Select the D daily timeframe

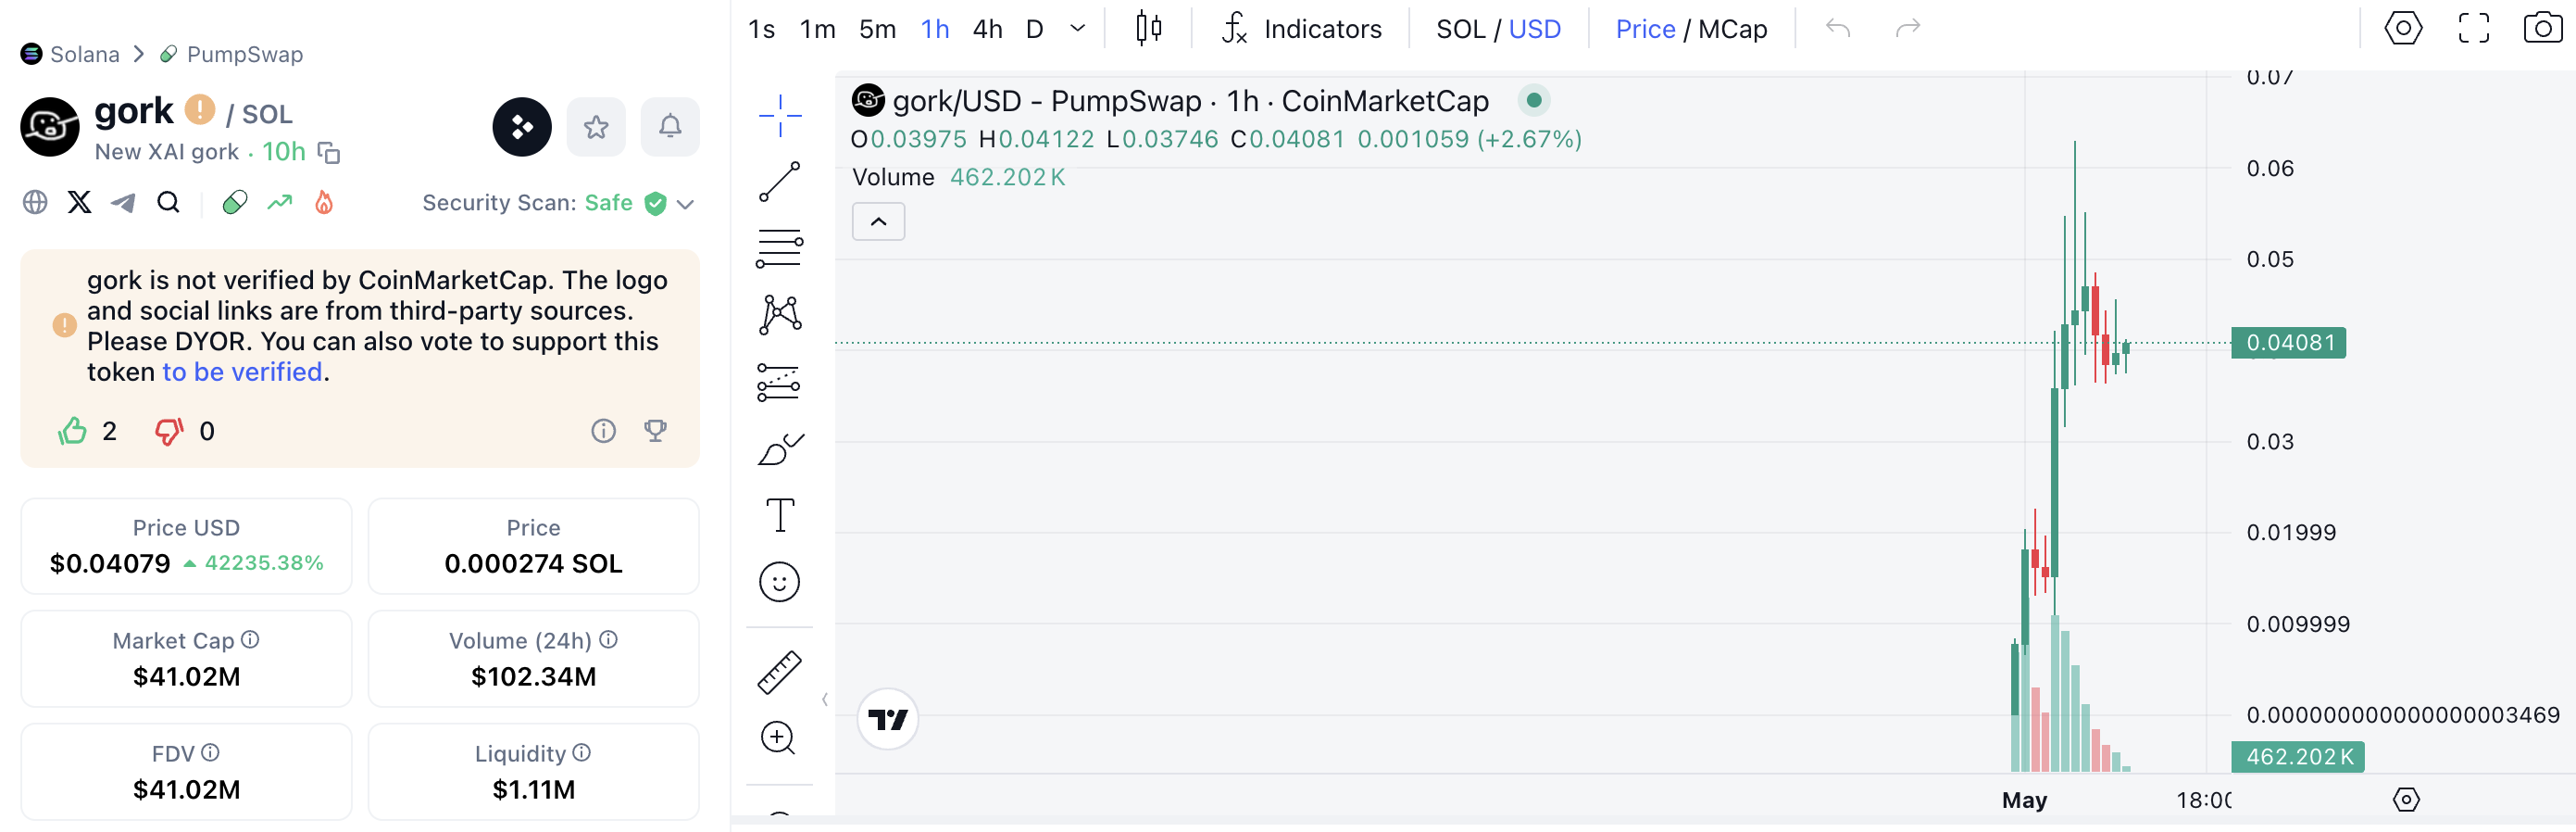click(1035, 29)
